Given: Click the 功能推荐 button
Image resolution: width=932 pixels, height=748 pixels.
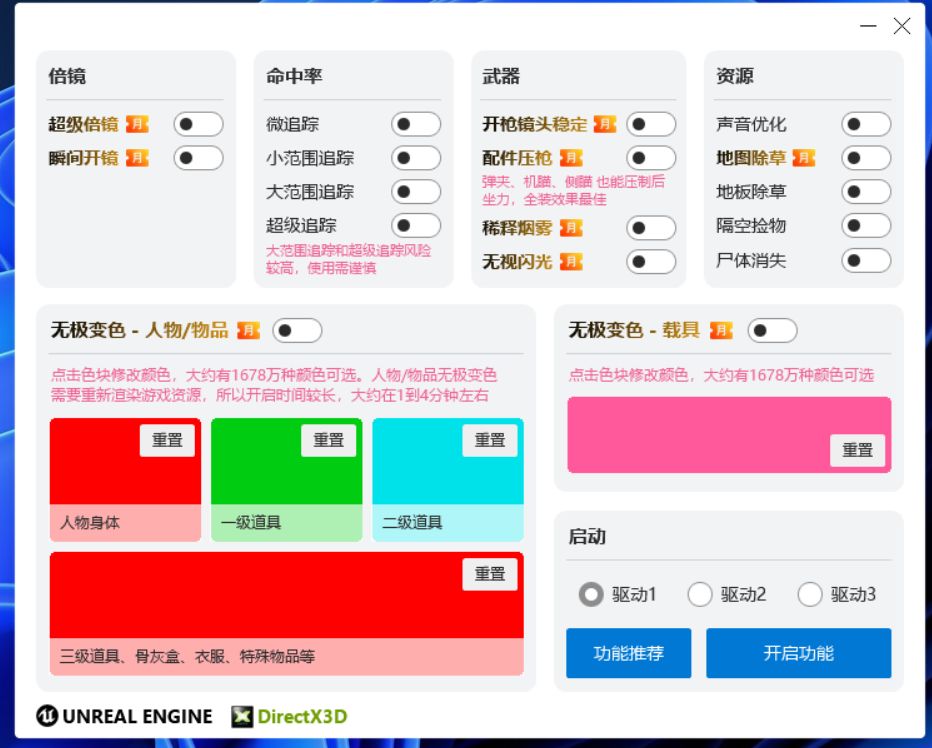Looking at the screenshot, I should [628, 653].
